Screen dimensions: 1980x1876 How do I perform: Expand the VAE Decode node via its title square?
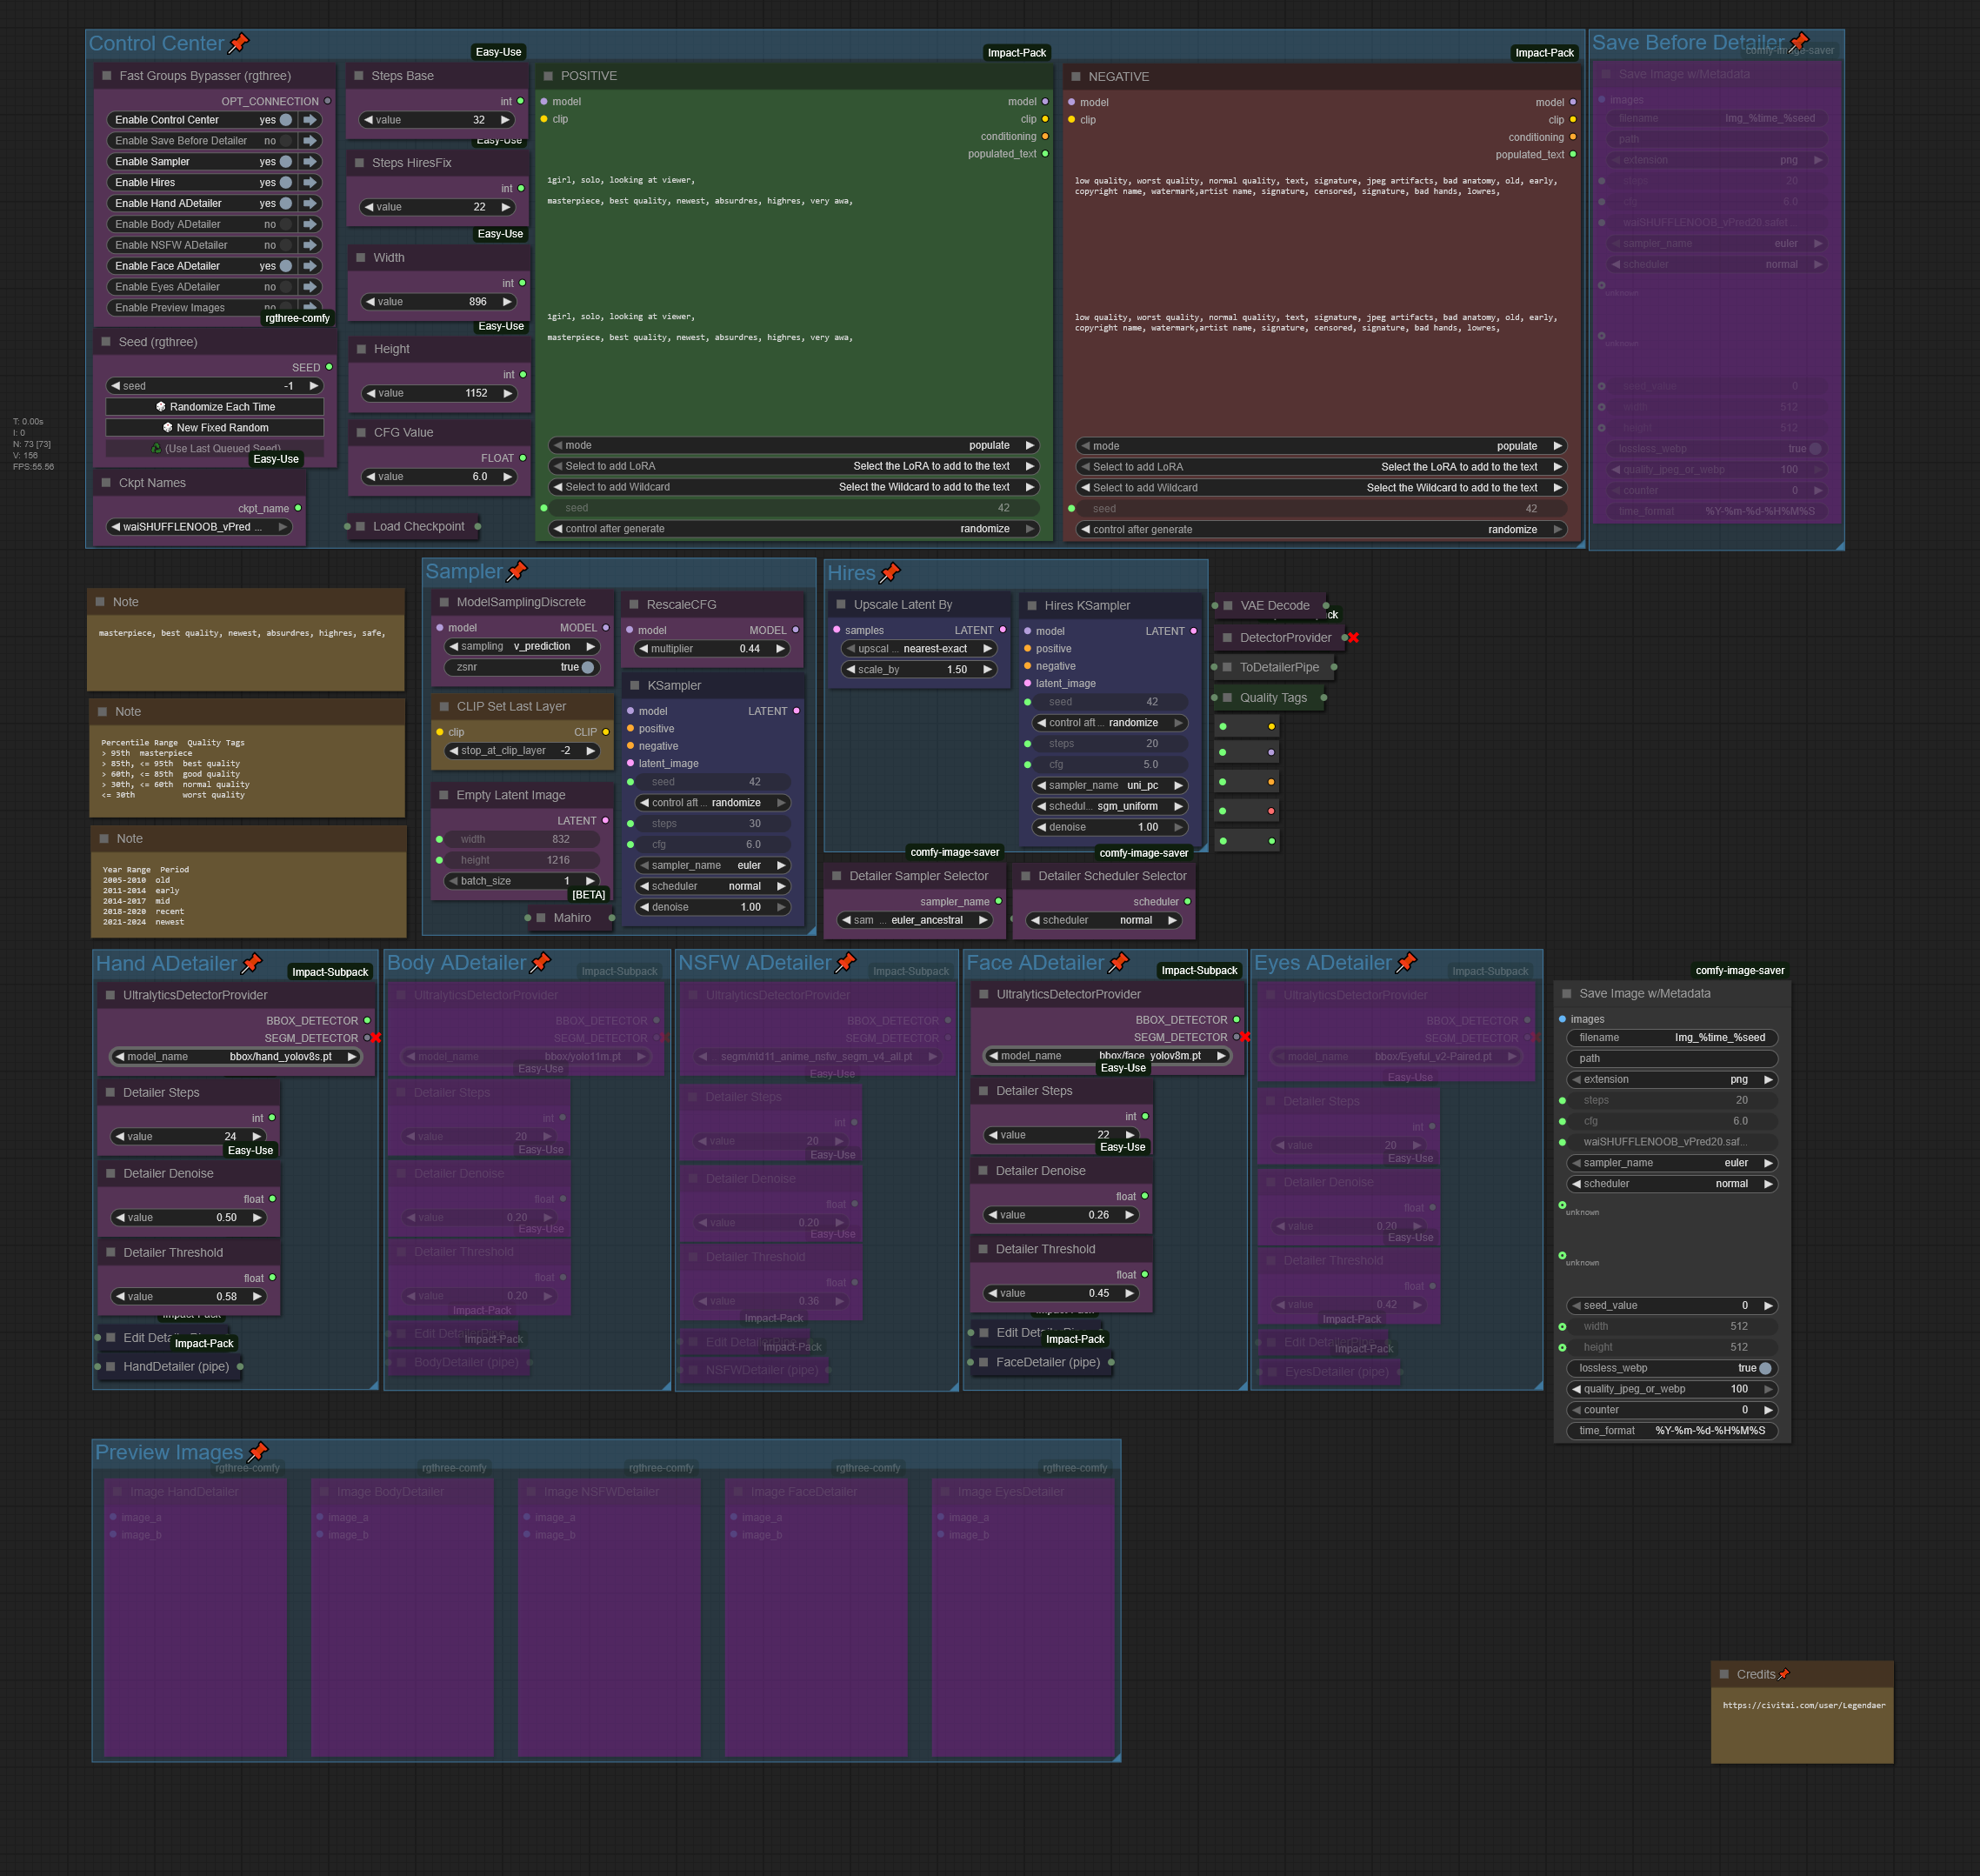[x=1228, y=605]
